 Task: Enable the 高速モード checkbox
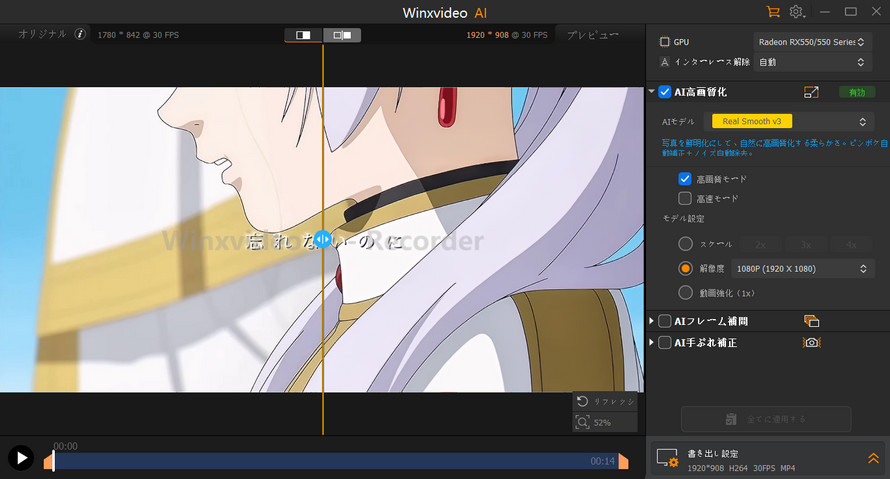coord(685,198)
